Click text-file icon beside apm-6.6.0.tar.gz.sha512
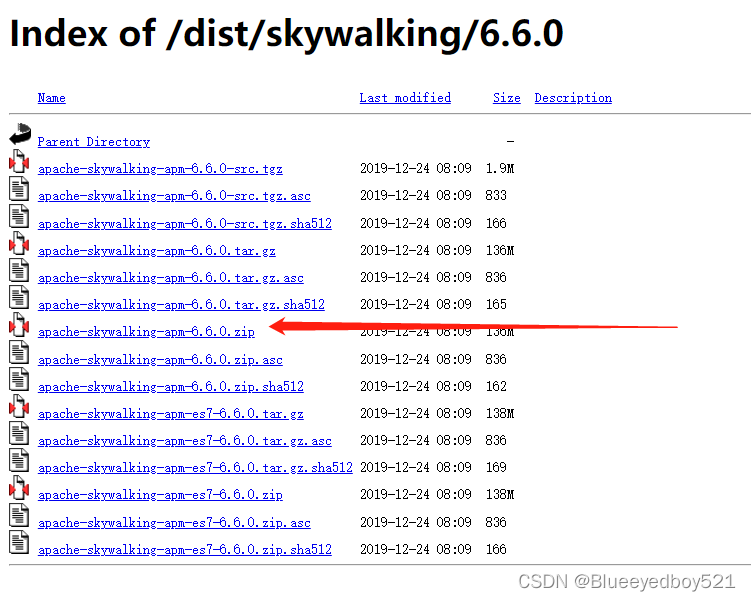Image resolution: width=751 pixels, height=601 pixels. pos(19,297)
